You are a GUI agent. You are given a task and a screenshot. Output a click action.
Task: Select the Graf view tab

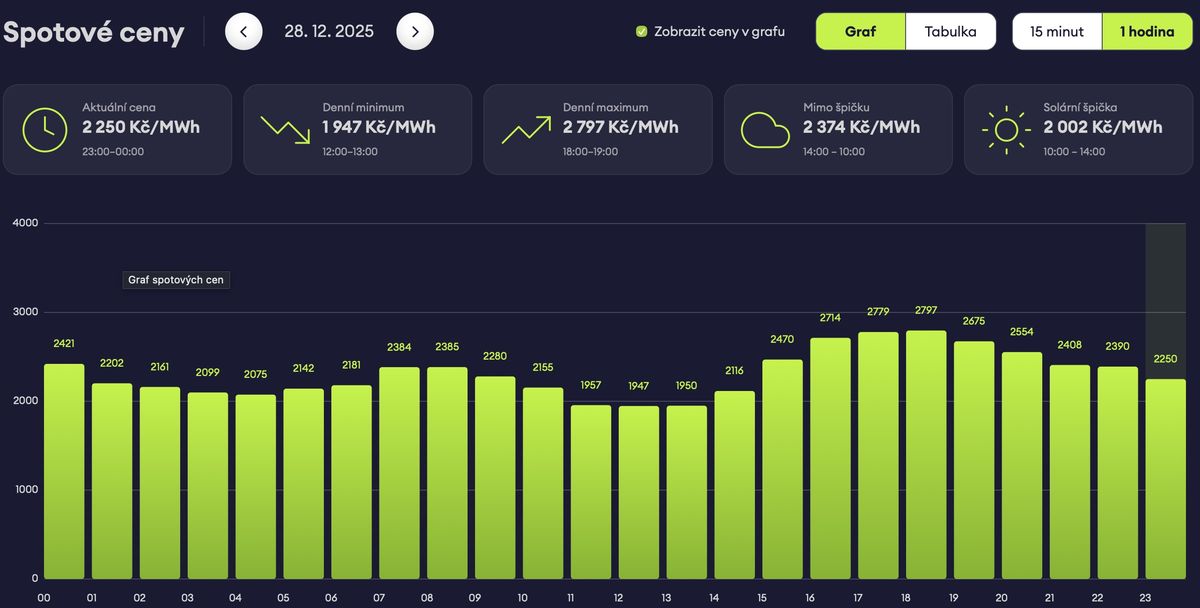860,32
